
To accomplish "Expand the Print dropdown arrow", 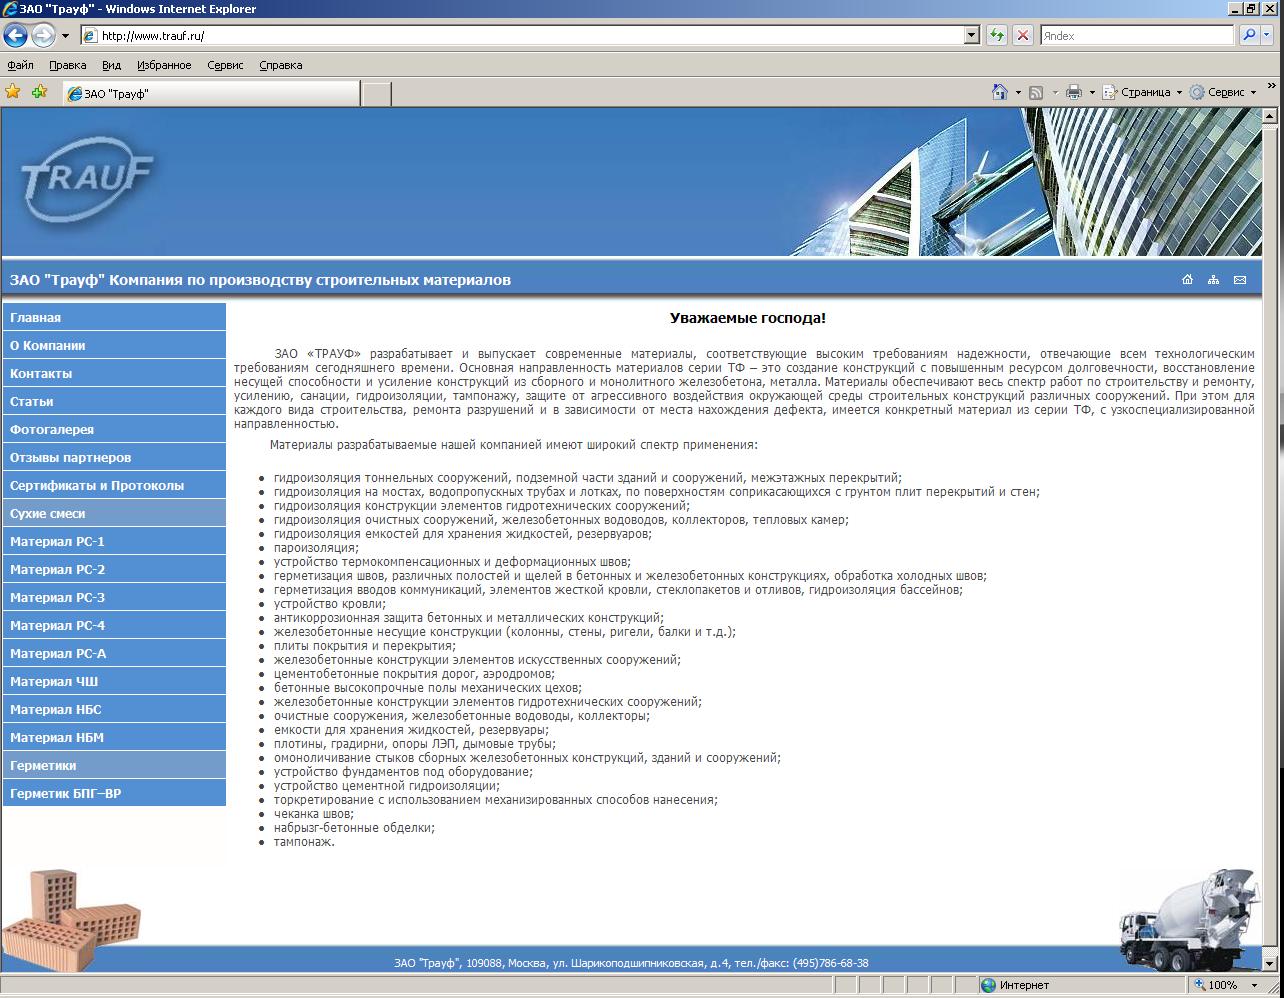I will (x=1092, y=92).
